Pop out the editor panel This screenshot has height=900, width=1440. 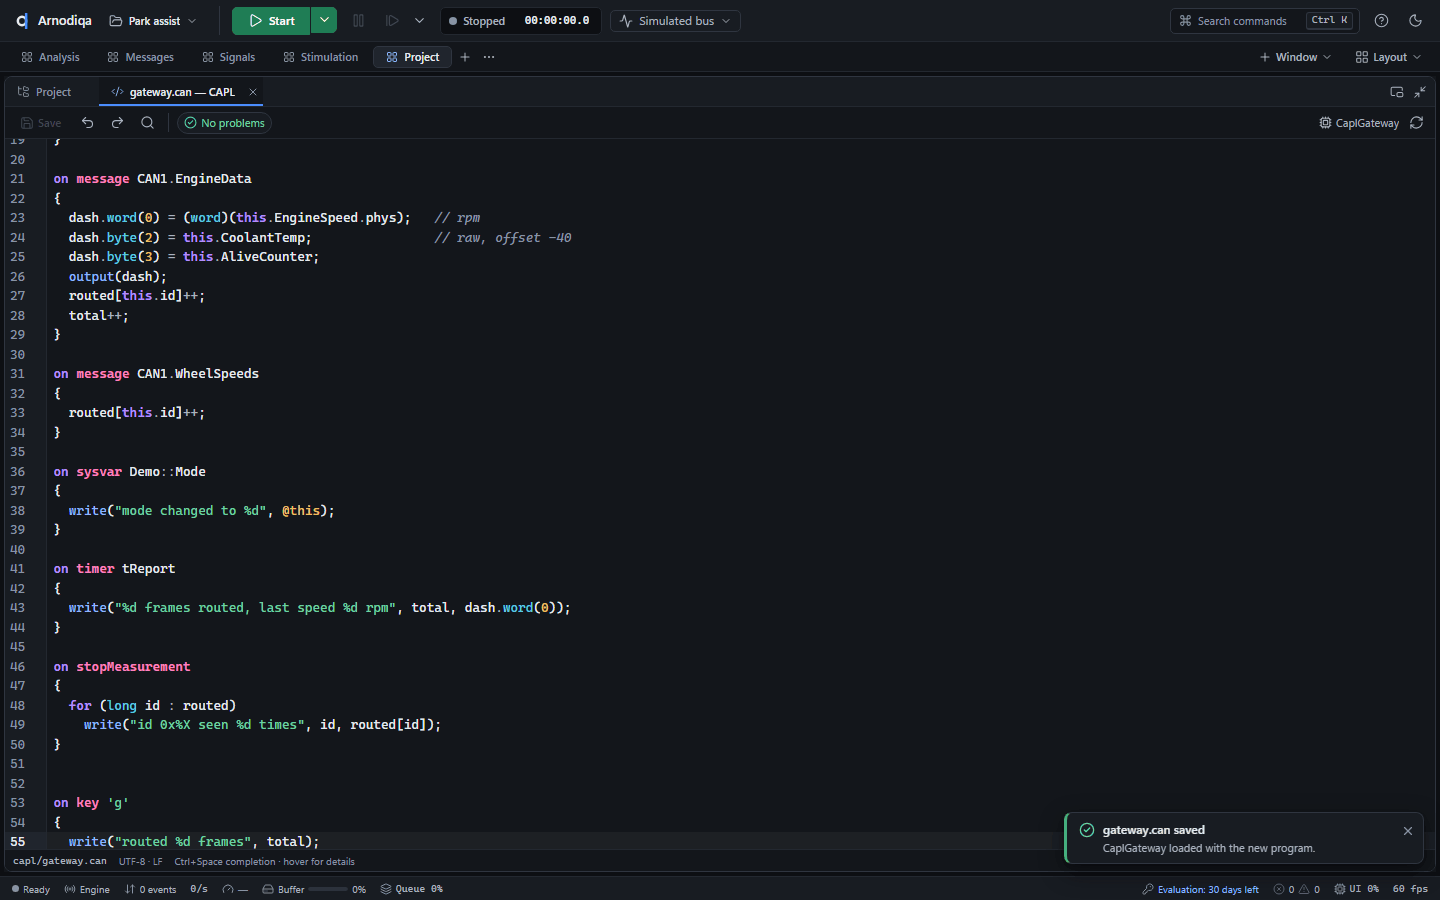point(1397,92)
